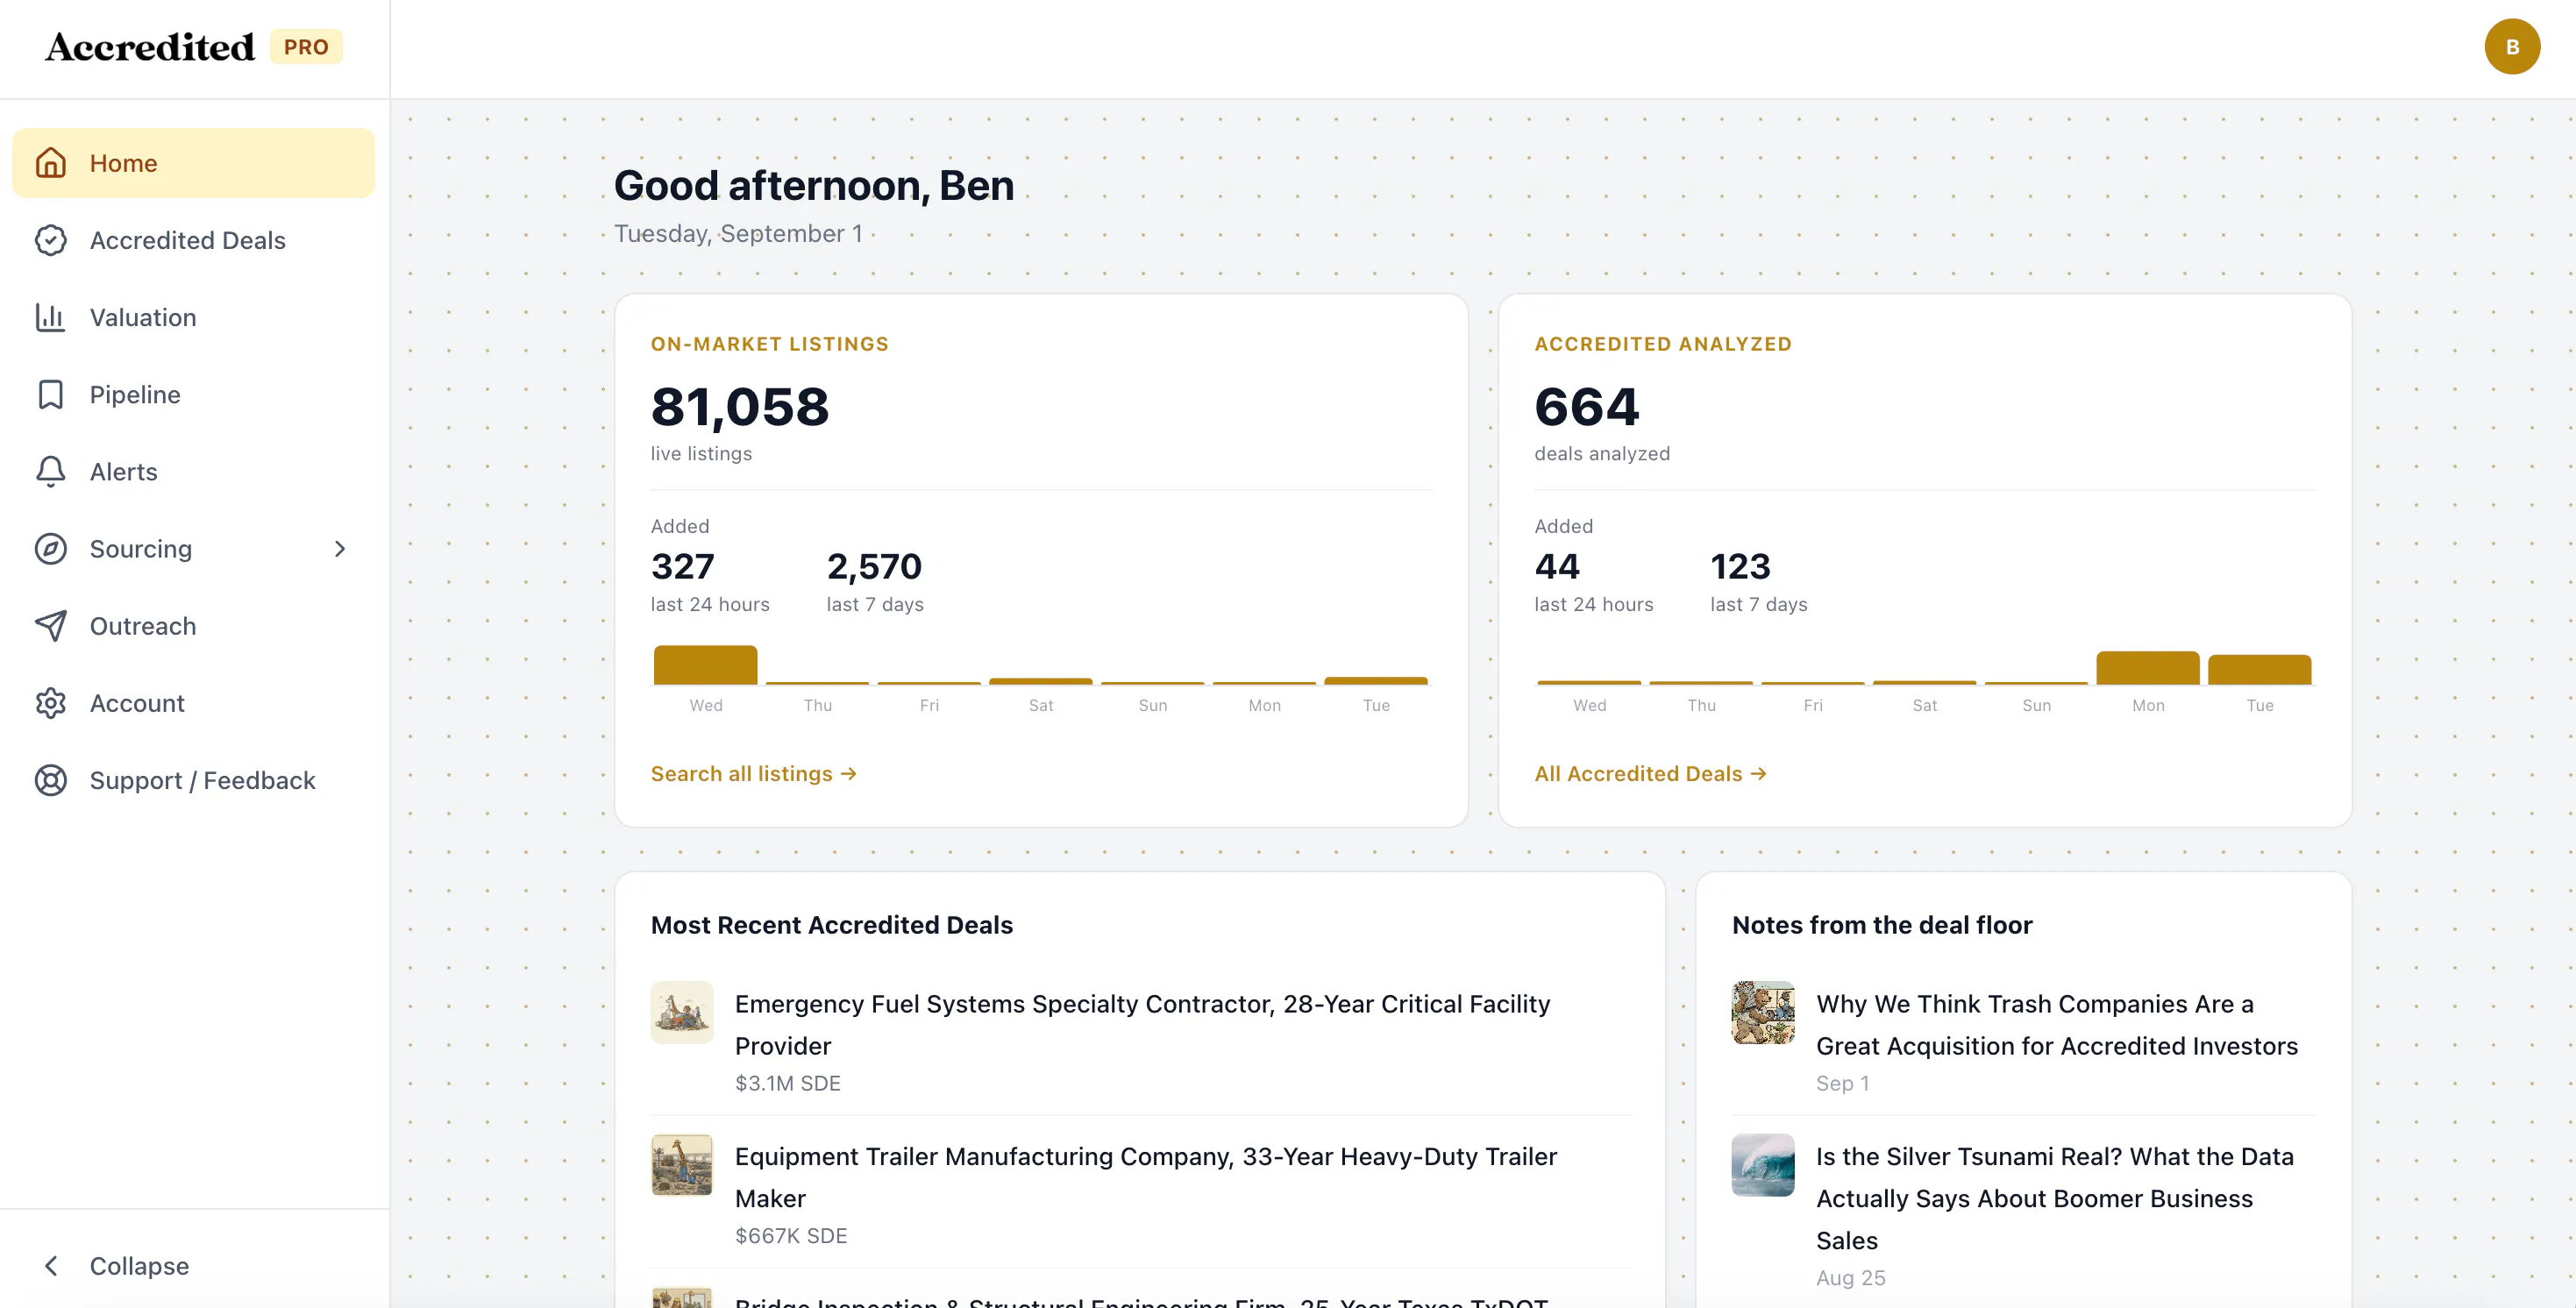Click the Accredited Deals badge check icon
Screen dimensions: 2576x1308
(50, 240)
